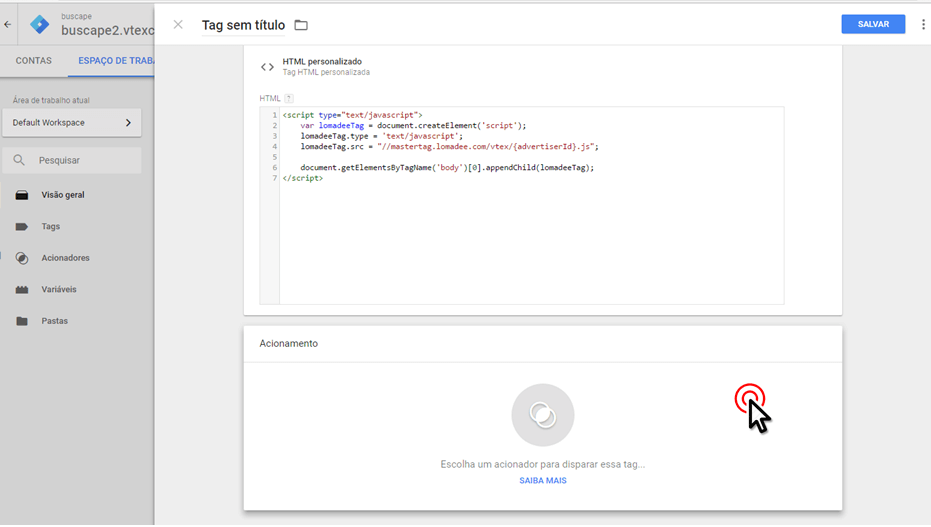
Task: Open Visão geral in sidebar
Action: pyautogui.click(x=63, y=195)
